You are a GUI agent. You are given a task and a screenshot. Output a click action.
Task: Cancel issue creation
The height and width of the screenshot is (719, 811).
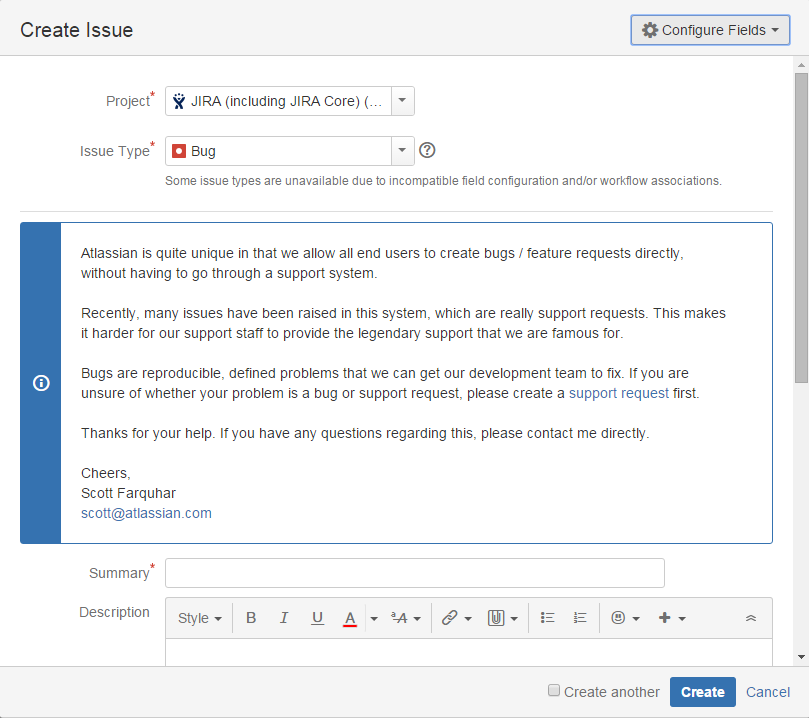[768, 692]
